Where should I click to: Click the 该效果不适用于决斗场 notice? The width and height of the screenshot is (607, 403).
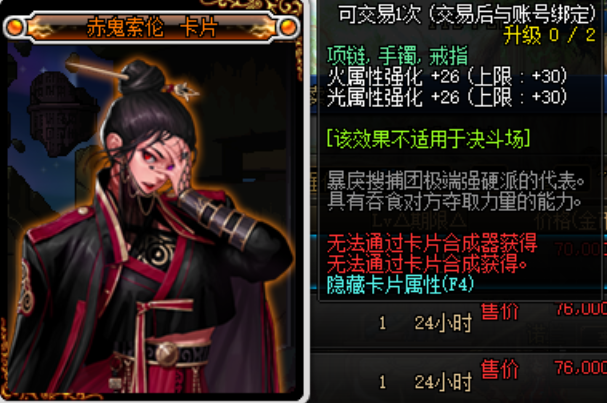pos(428,139)
